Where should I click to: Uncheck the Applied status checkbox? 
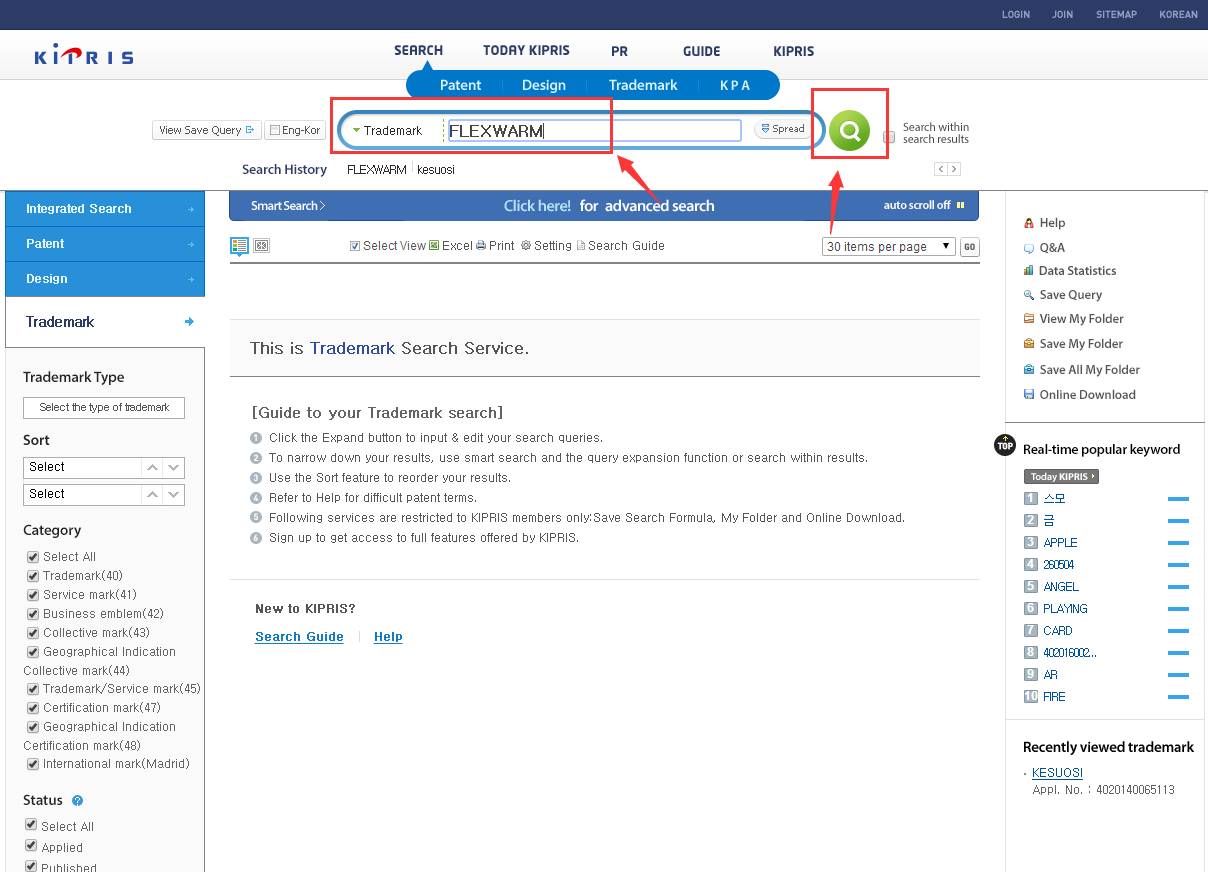31,846
